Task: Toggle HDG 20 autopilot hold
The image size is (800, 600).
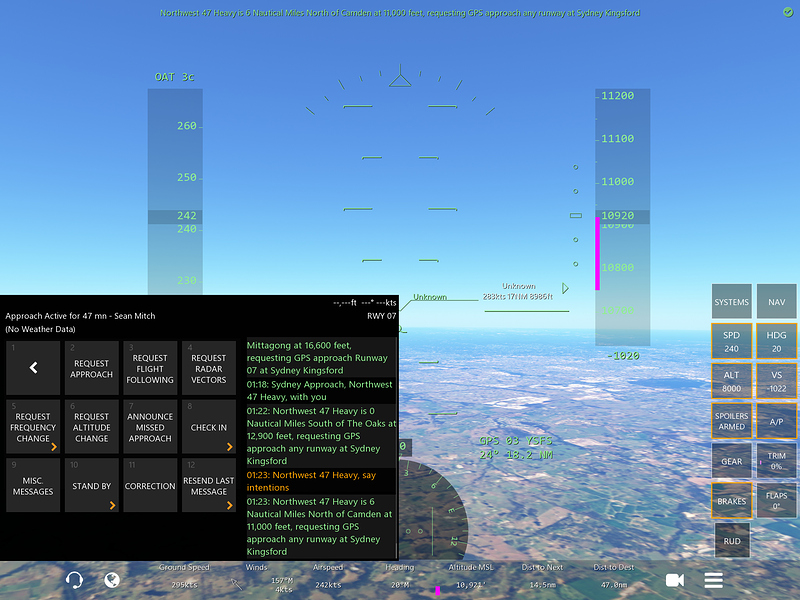Action: pyautogui.click(x=777, y=341)
